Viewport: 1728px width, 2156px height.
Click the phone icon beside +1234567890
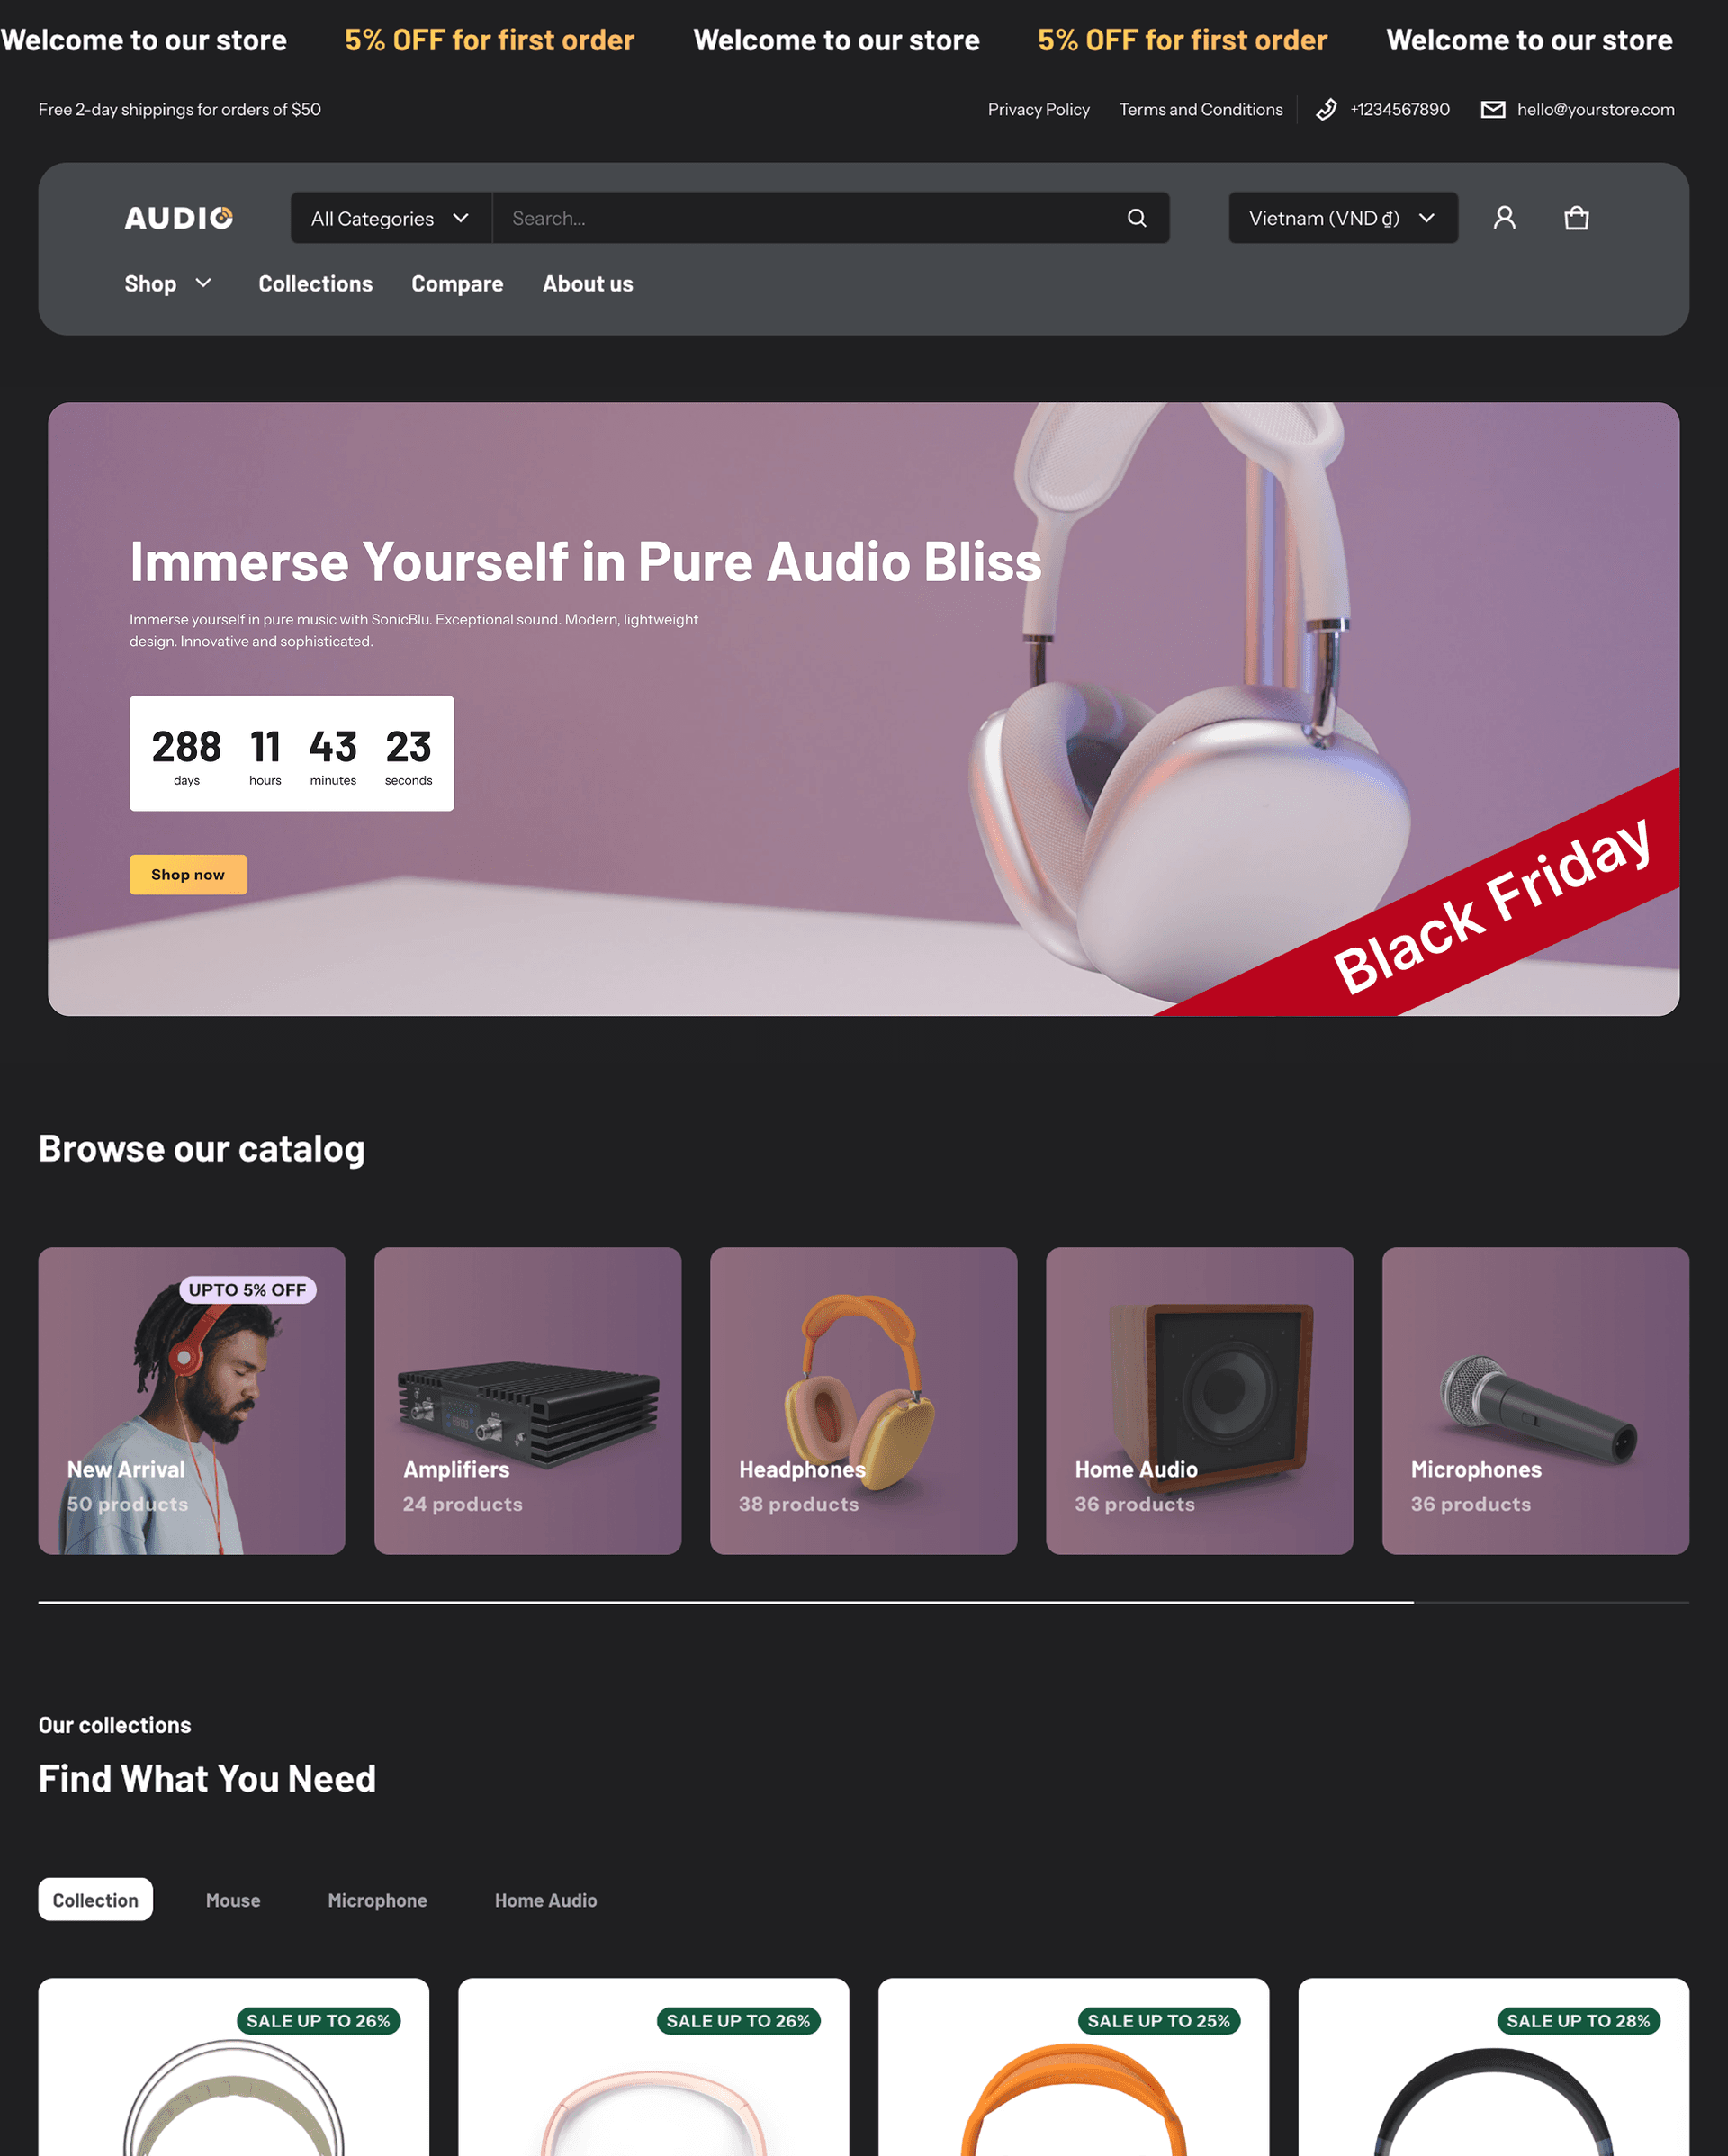[x=1326, y=109]
